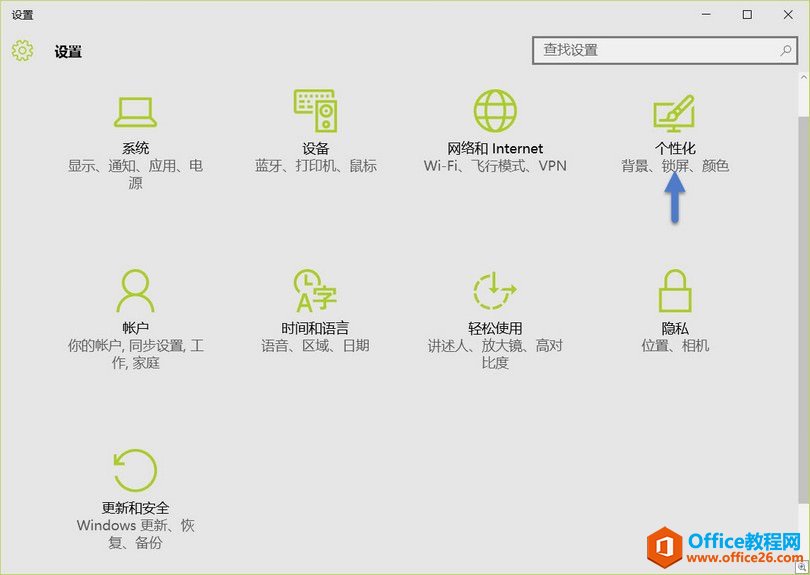Select the 系统 category title
This screenshot has width=810, height=575.
[x=135, y=148]
